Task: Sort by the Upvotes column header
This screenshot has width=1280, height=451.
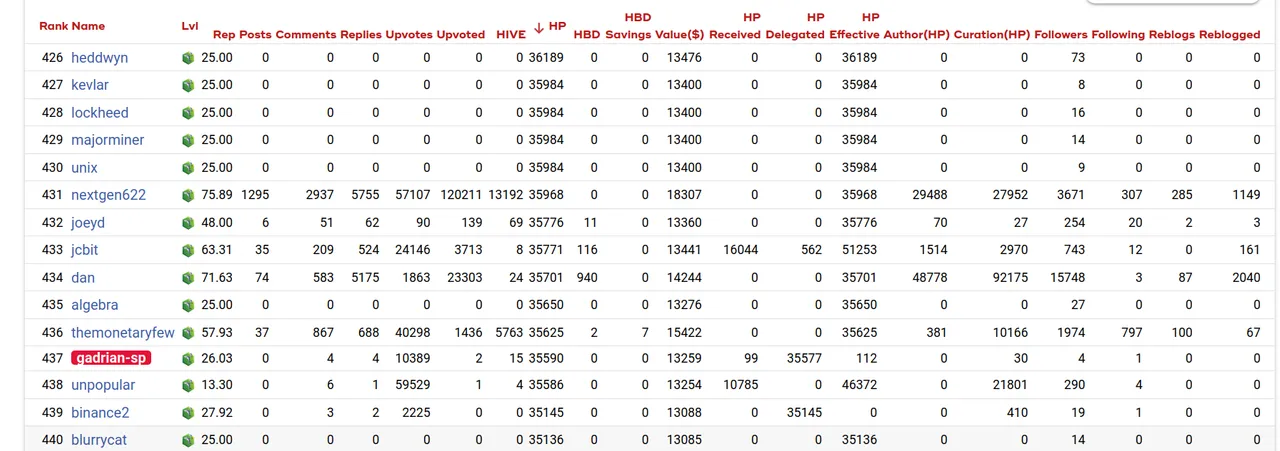Action: 409,34
